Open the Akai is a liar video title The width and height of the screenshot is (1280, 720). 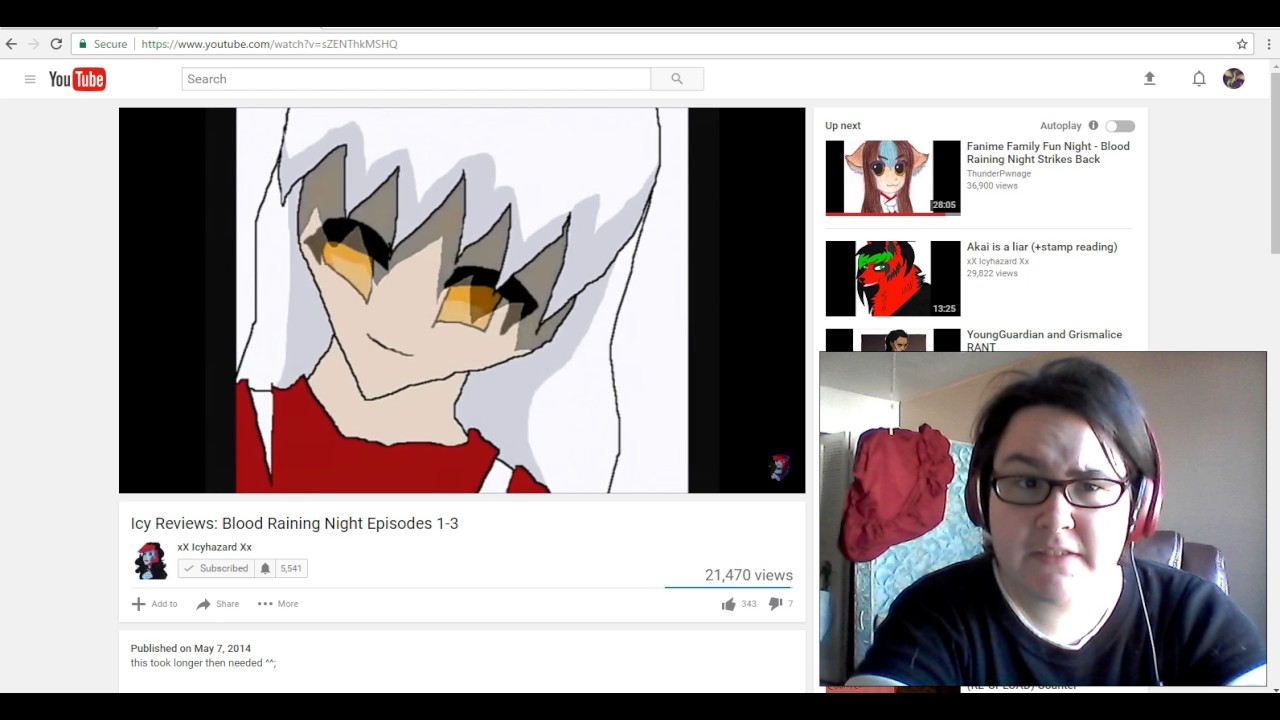pyautogui.click(x=1041, y=247)
